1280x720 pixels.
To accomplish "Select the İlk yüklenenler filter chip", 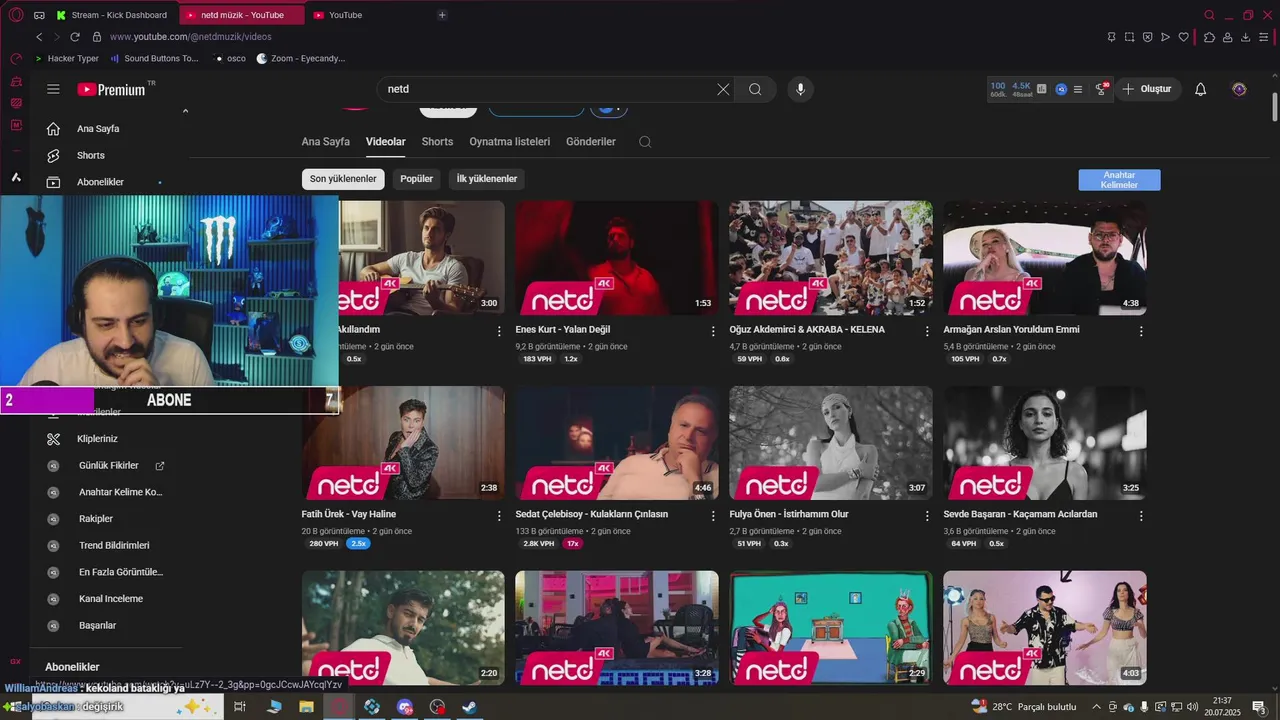I will pyautogui.click(x=487, y=179).
